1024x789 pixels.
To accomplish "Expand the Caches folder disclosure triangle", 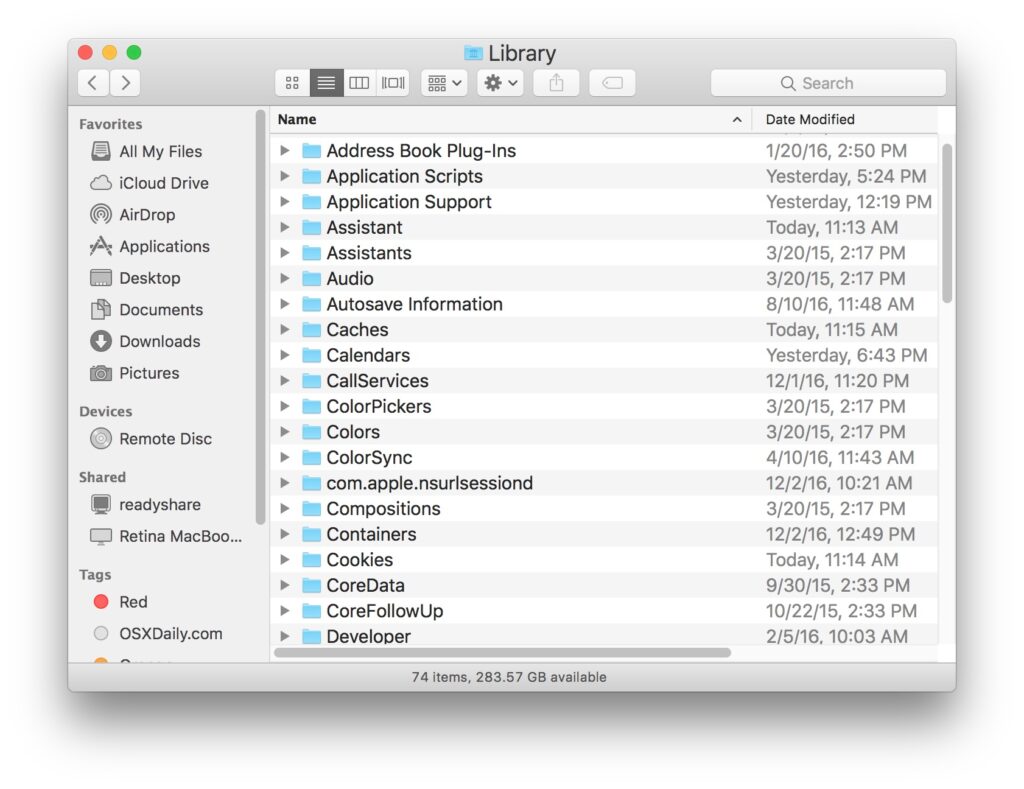I will (285, 329).
